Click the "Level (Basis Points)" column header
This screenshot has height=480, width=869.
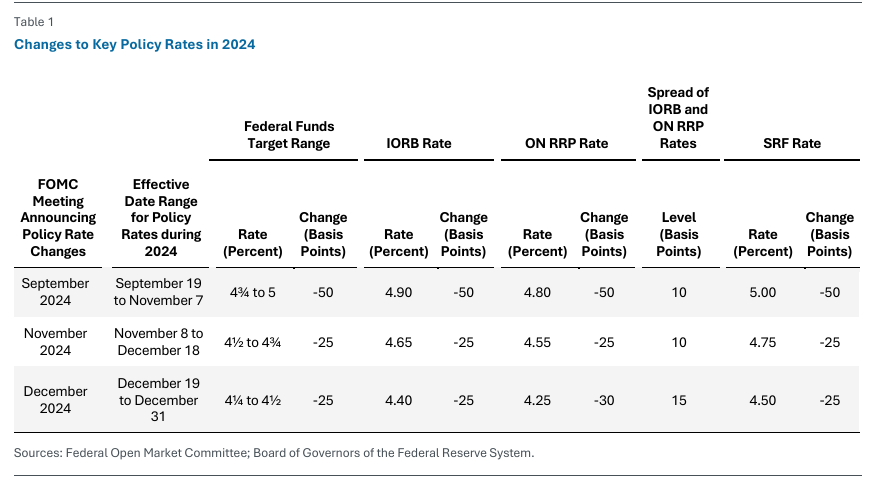[x=679, y=234]
